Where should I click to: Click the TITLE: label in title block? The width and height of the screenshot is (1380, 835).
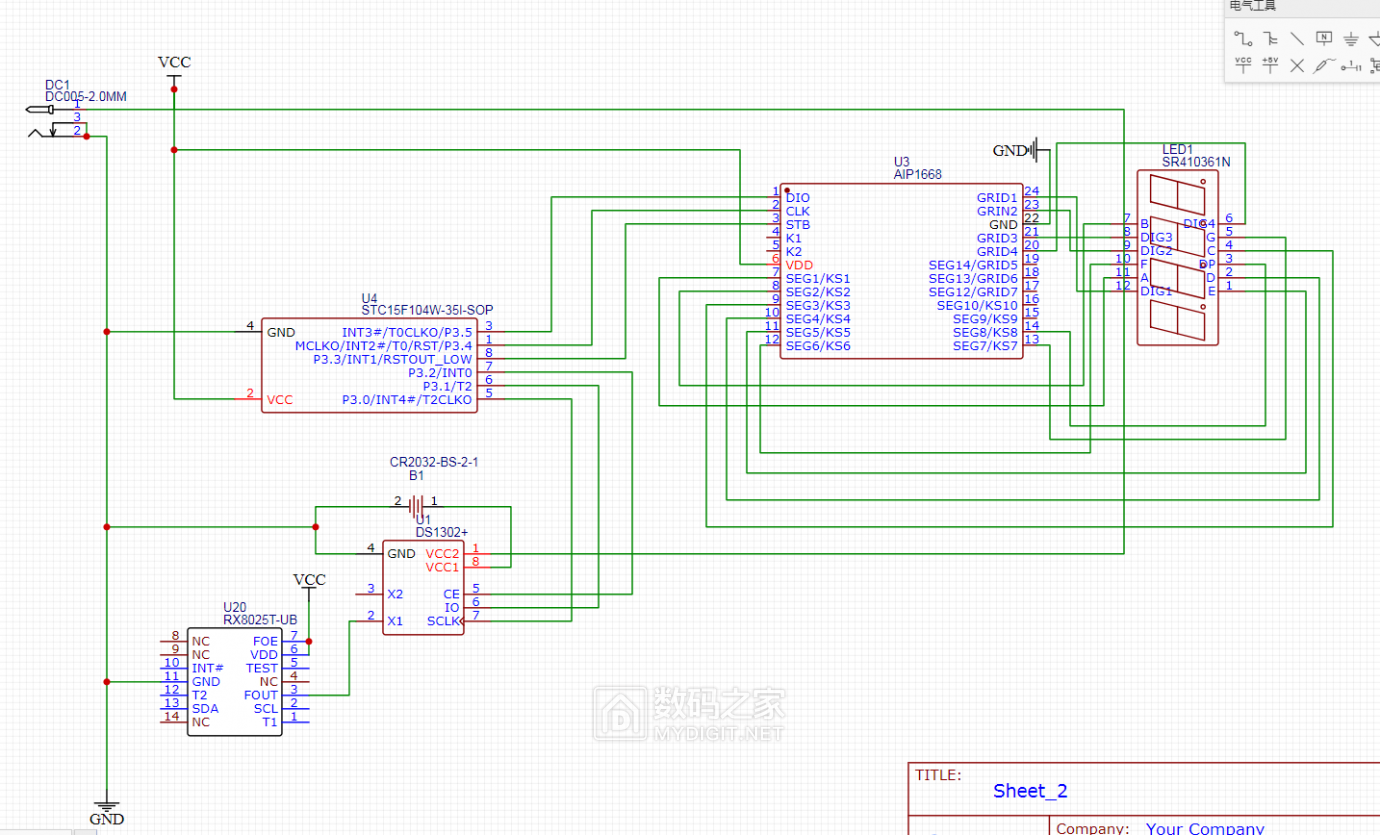(x=938, y=775)
